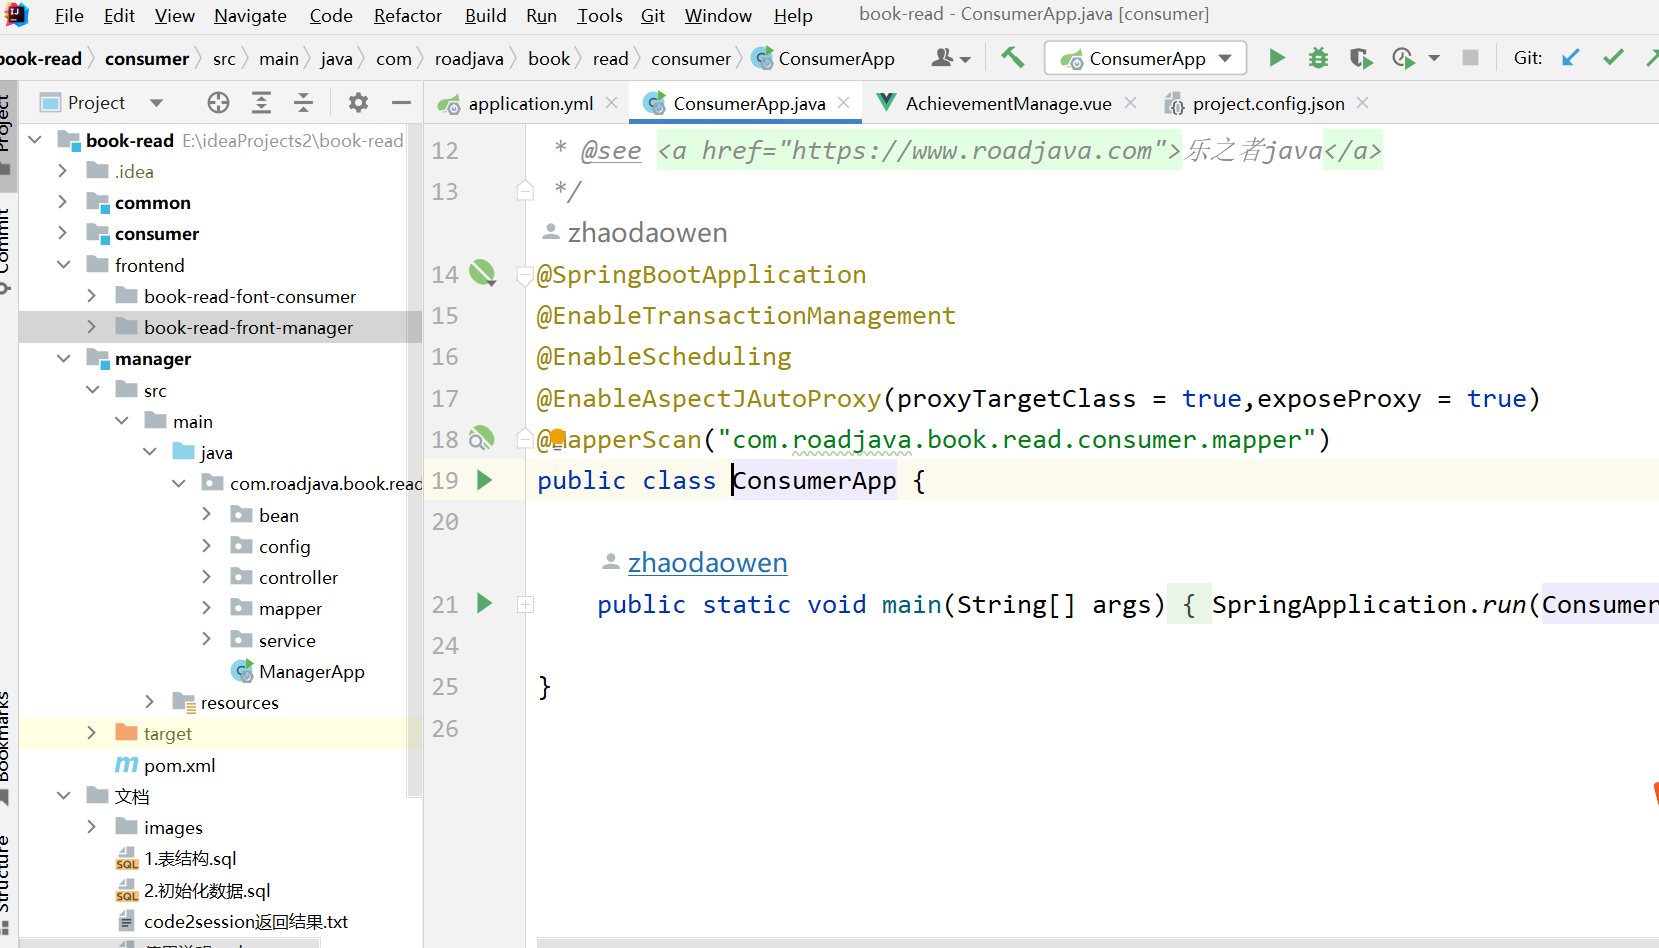Collapse all in Project tool window
1659x948 pixels.
tap(303, 103)
